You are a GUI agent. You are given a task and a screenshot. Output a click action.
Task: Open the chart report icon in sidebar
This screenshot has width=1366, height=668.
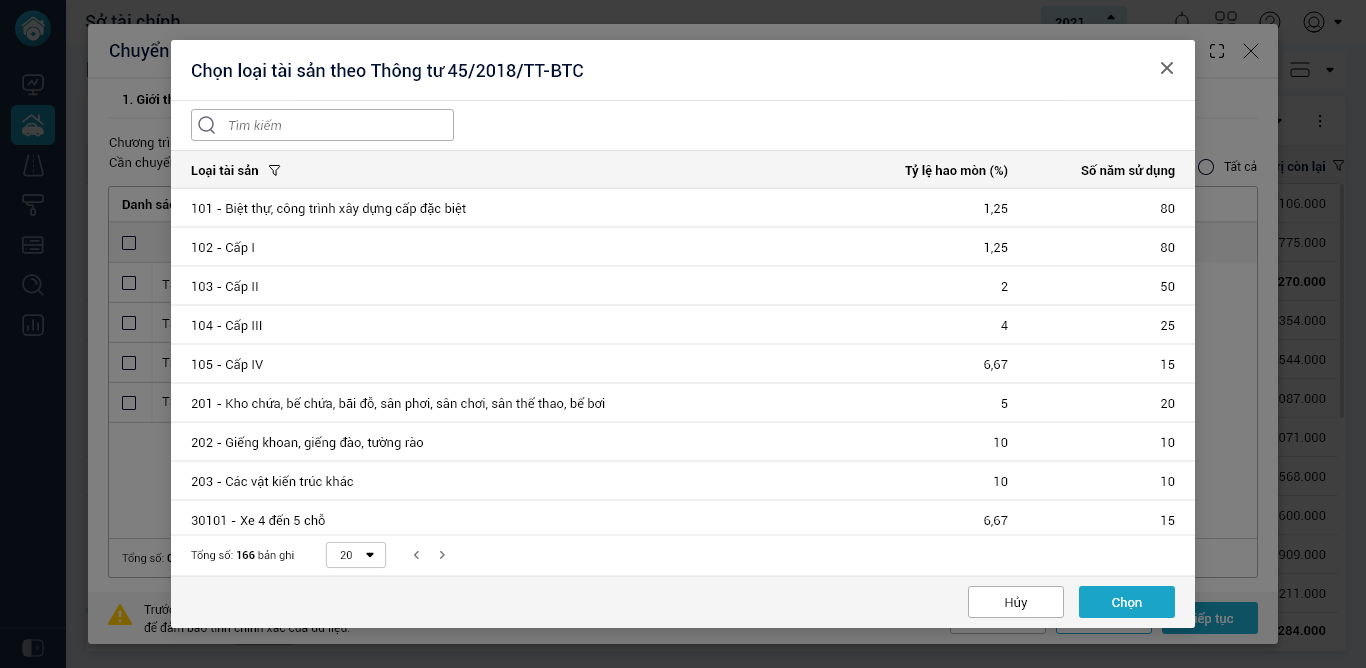(33, 325)
